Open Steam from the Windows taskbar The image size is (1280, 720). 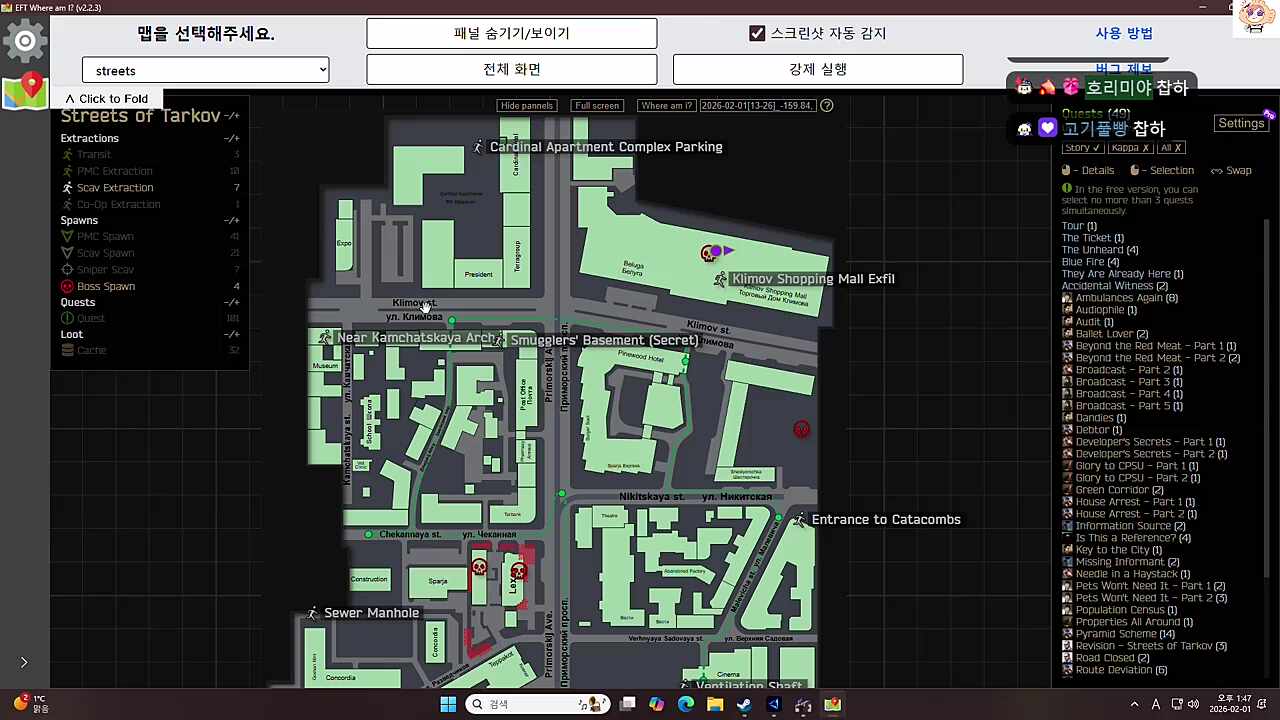(744, 704)
